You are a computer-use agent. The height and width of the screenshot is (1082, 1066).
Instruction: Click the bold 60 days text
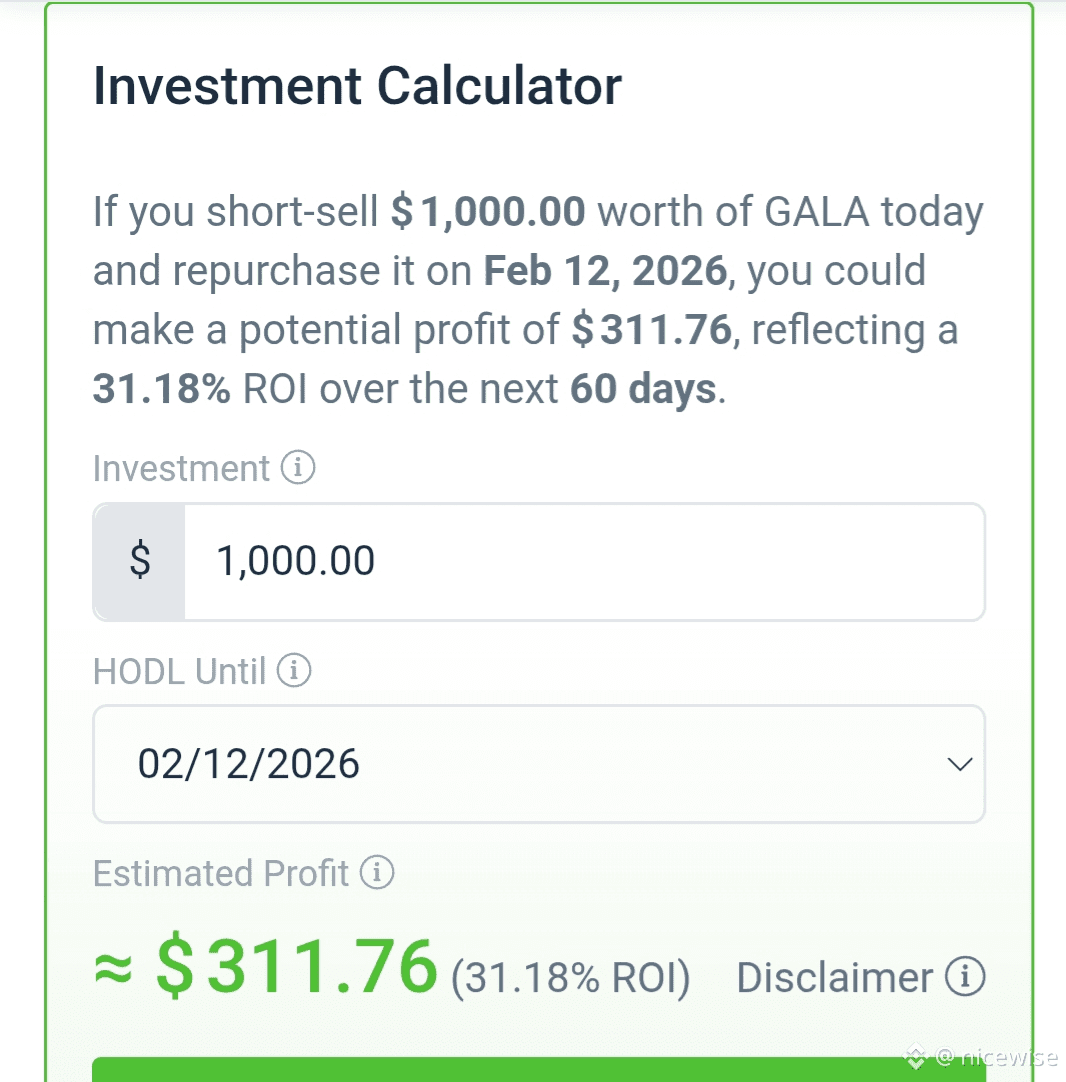pyautogui.click(x=643, y=389)
